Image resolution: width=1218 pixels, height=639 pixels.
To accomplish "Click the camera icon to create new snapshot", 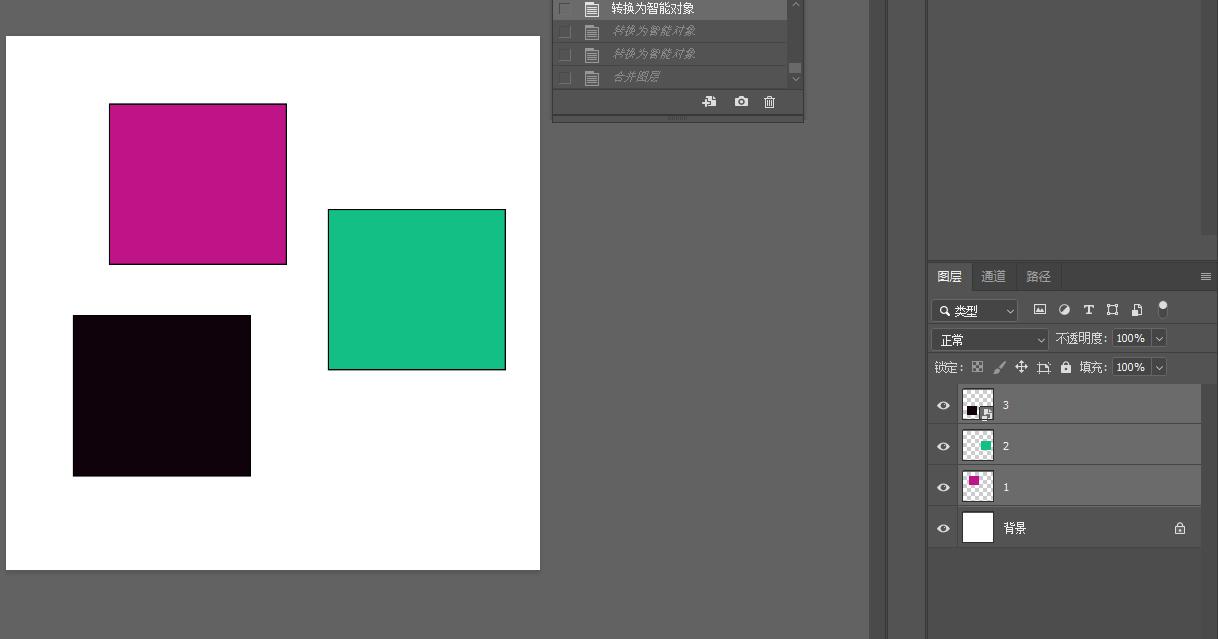I will click(x=741, y=102).
